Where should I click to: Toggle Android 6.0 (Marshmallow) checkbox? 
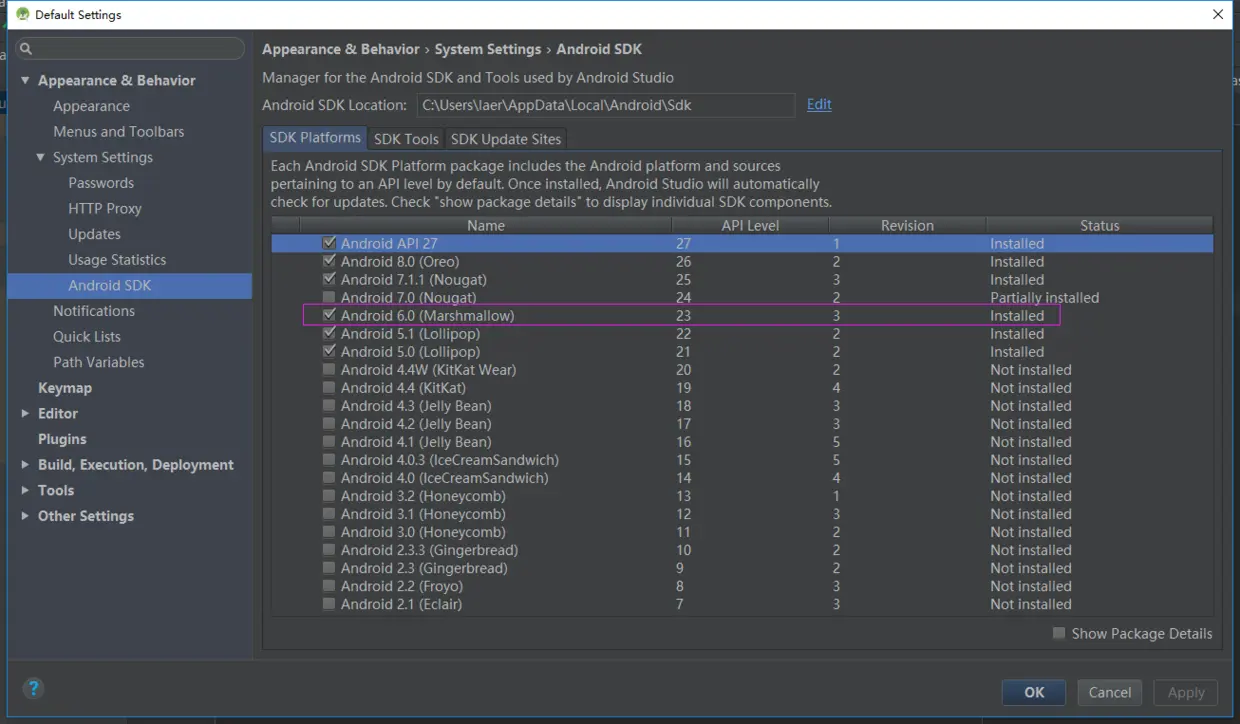(x=329, y=315)
